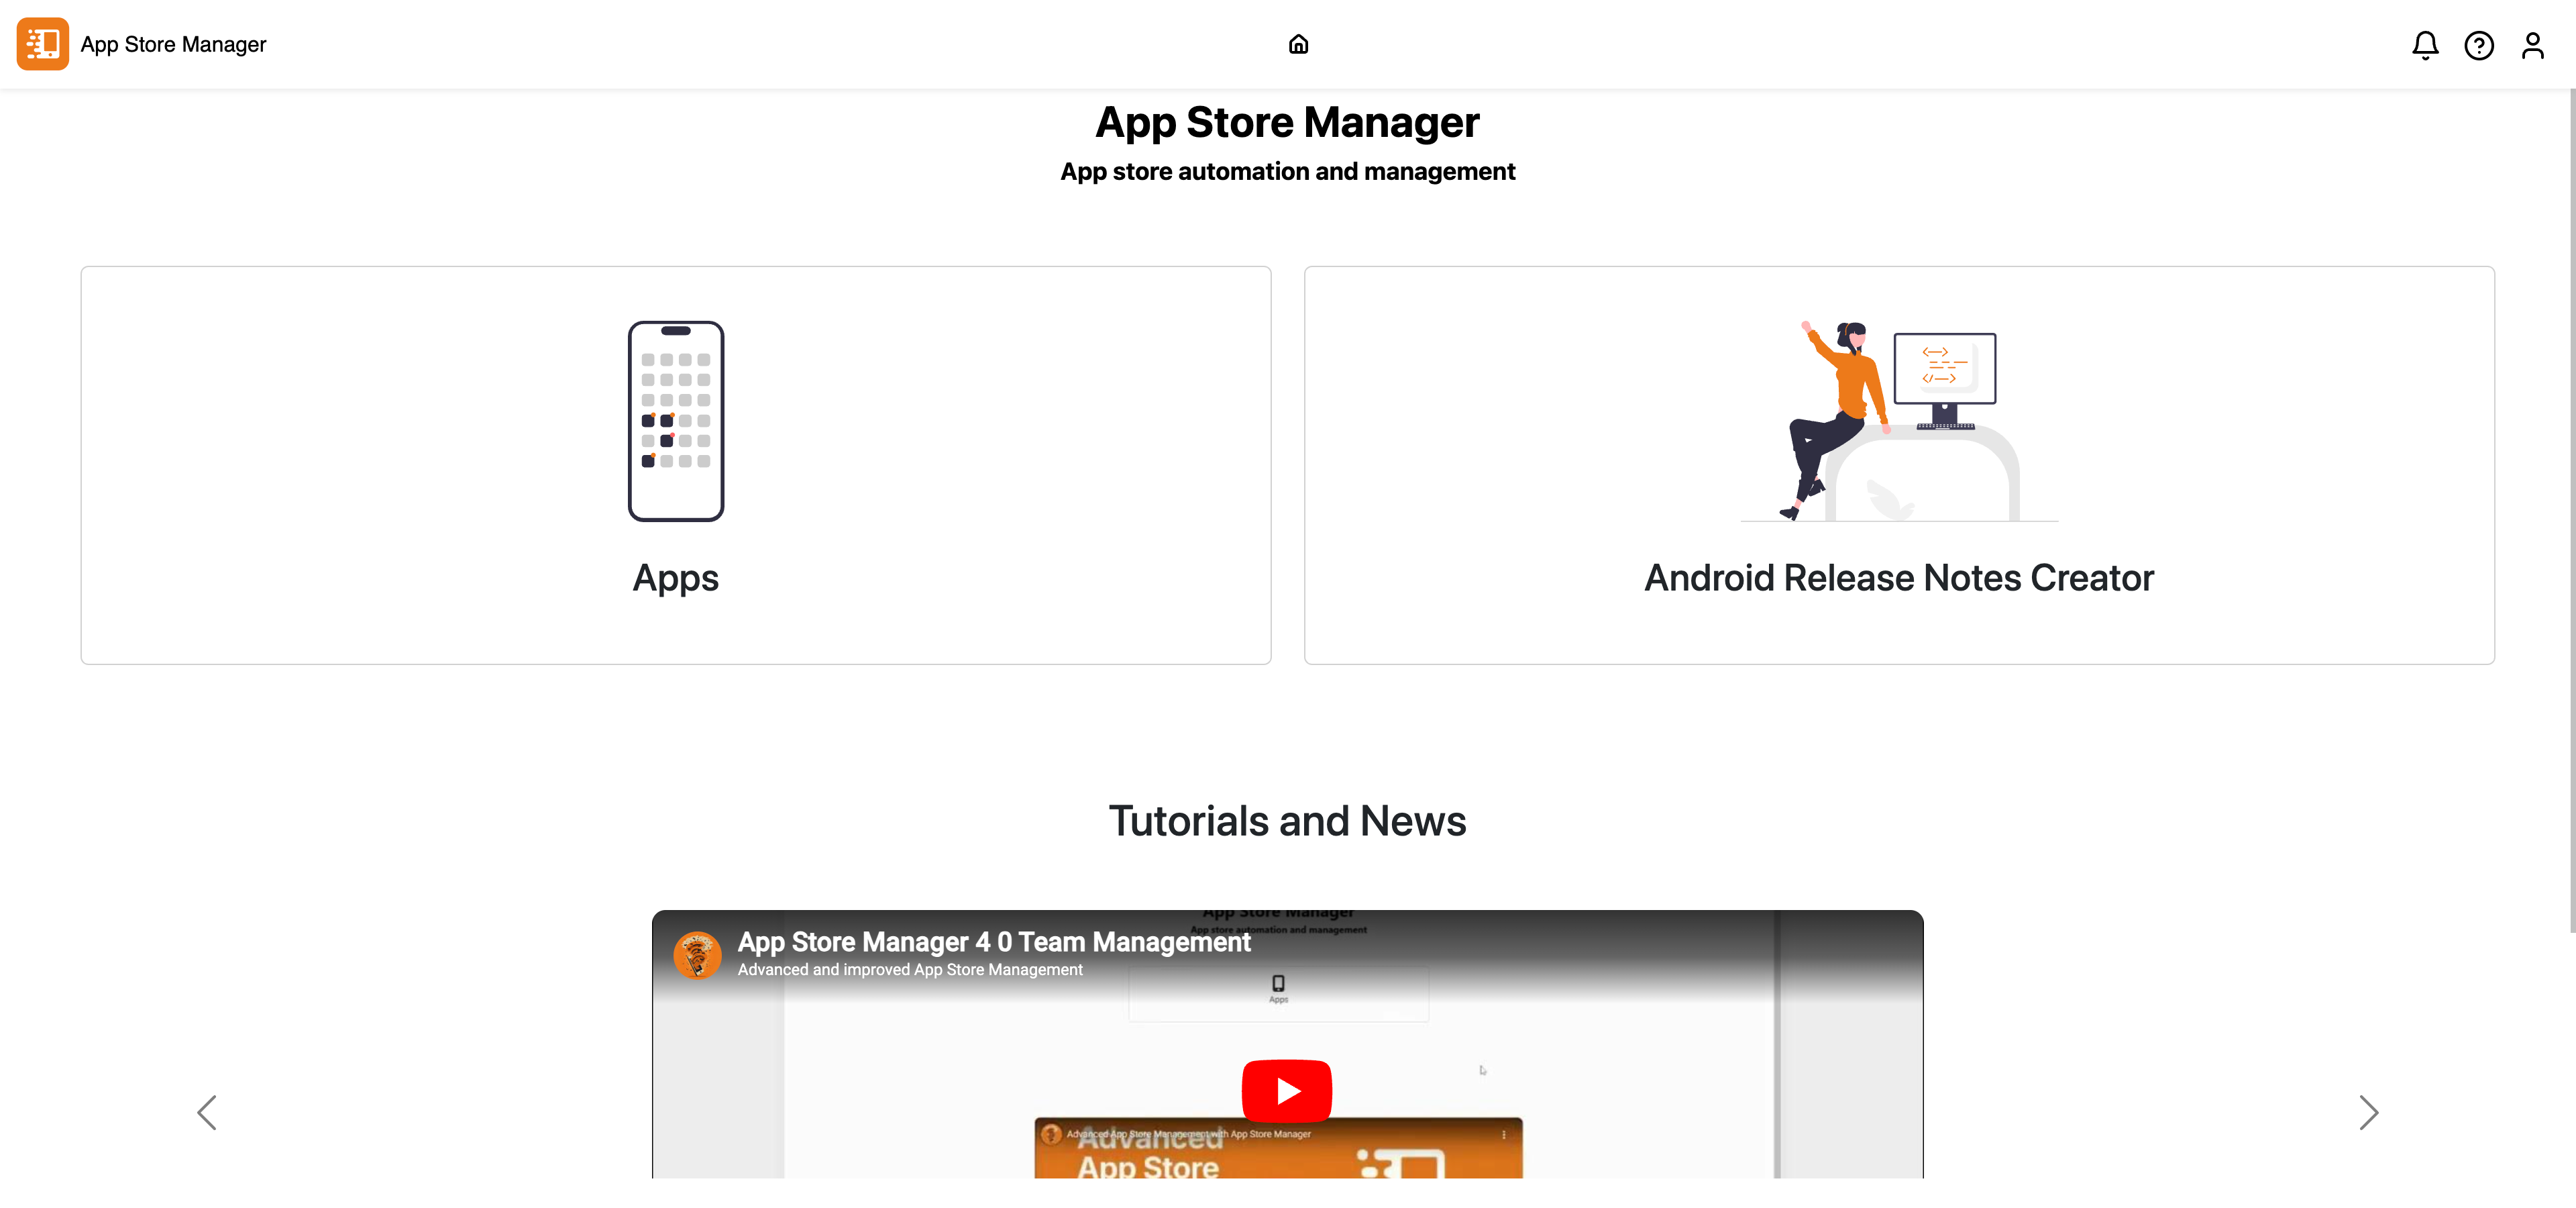2576x1208 pixels.
Task: Click the orange App Store Manager logo
Action: (42, 44)
